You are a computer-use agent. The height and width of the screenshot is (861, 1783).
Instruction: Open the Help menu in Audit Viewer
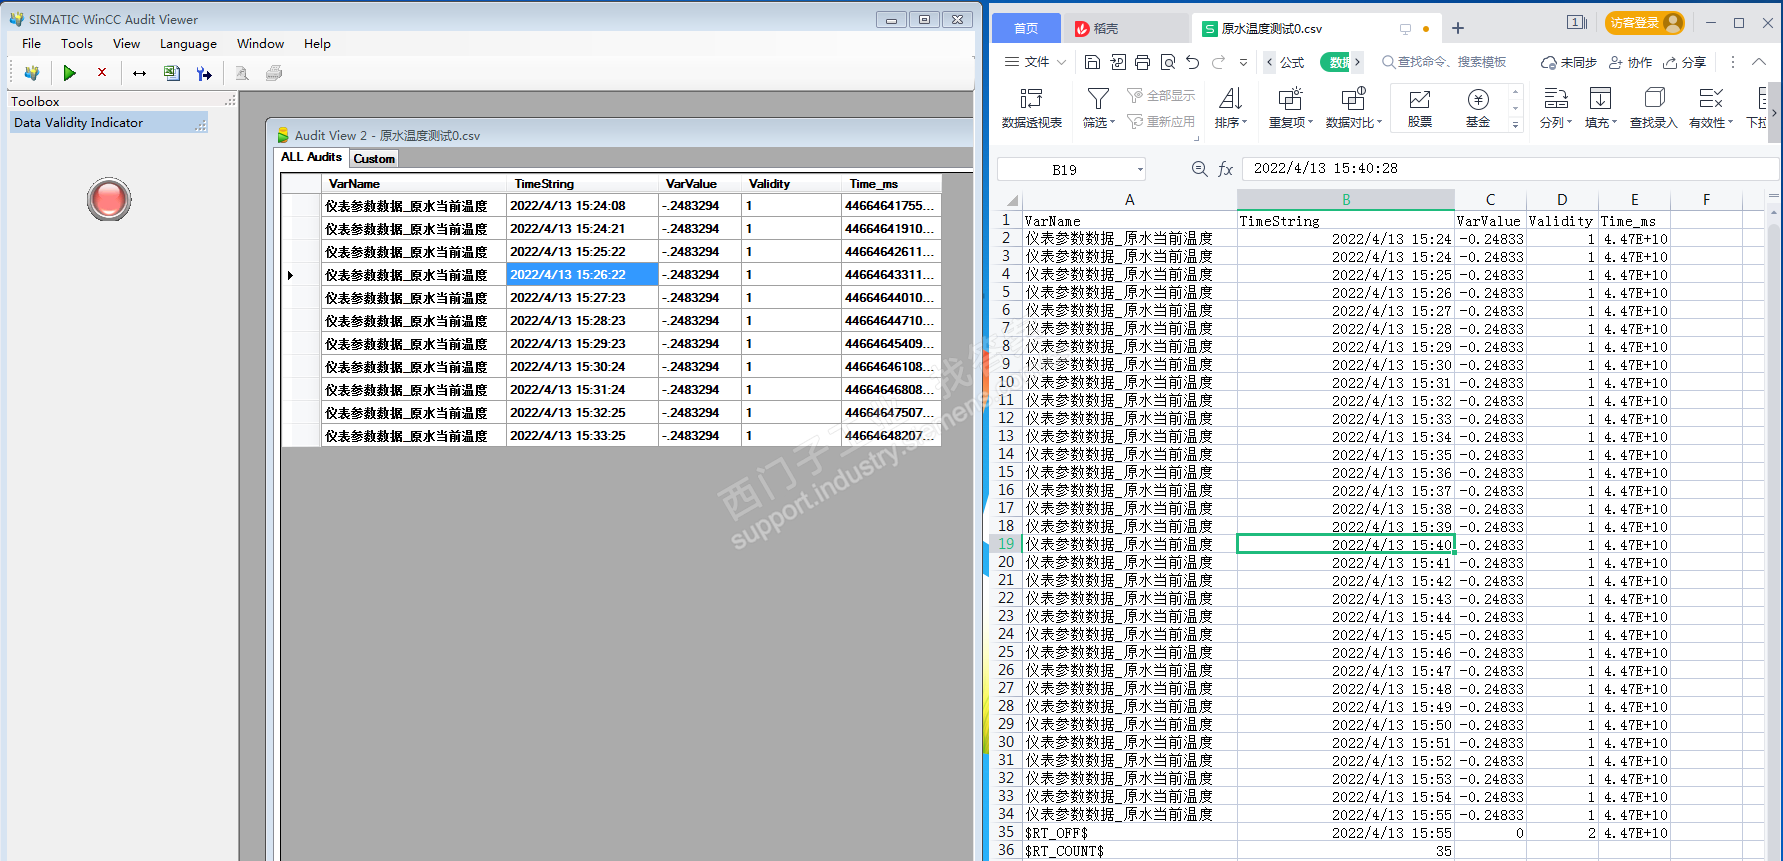pyautogui.click(x=317, y=44)
